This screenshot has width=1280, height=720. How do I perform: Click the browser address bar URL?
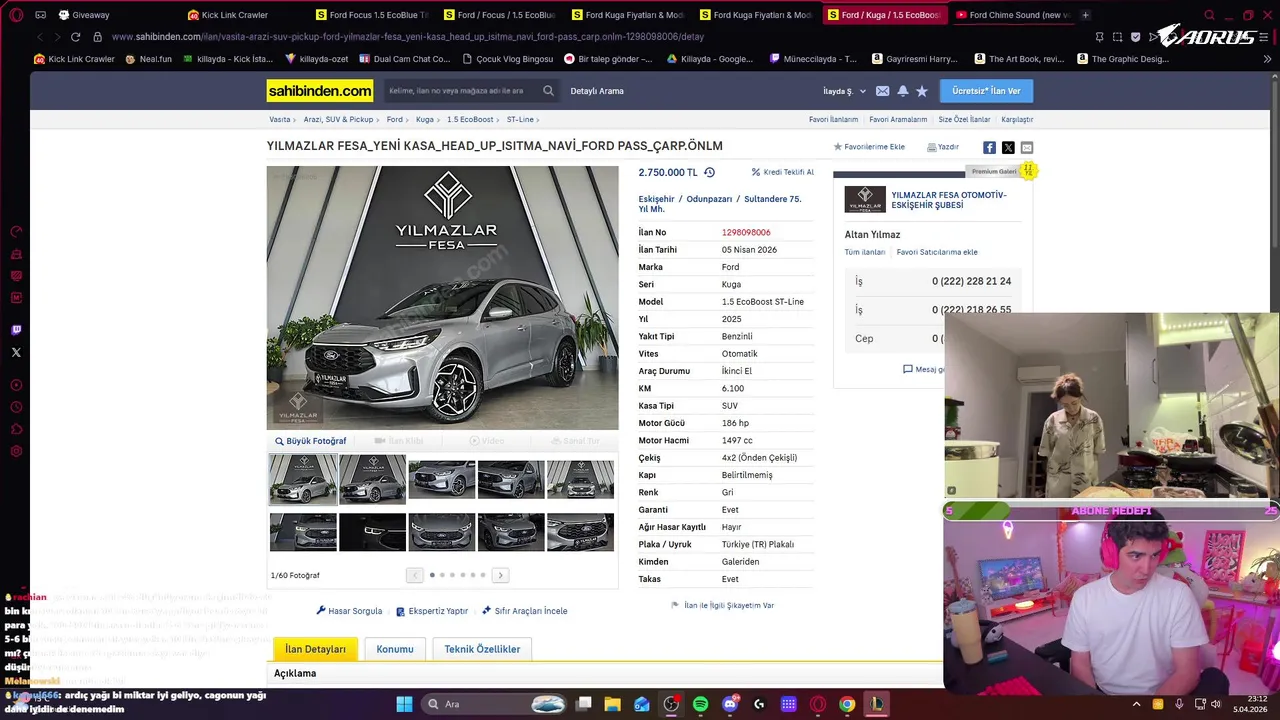click(408, 37)
